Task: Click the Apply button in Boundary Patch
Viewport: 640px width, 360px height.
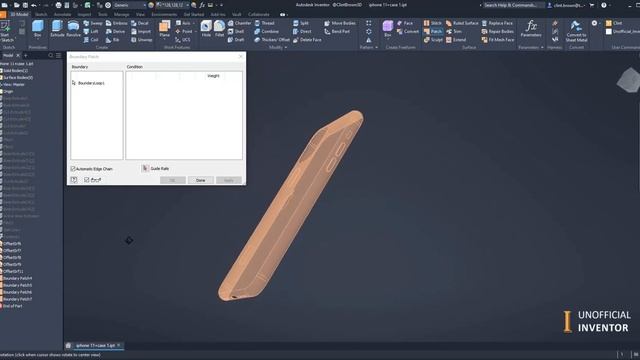Action: pos(229,180)
